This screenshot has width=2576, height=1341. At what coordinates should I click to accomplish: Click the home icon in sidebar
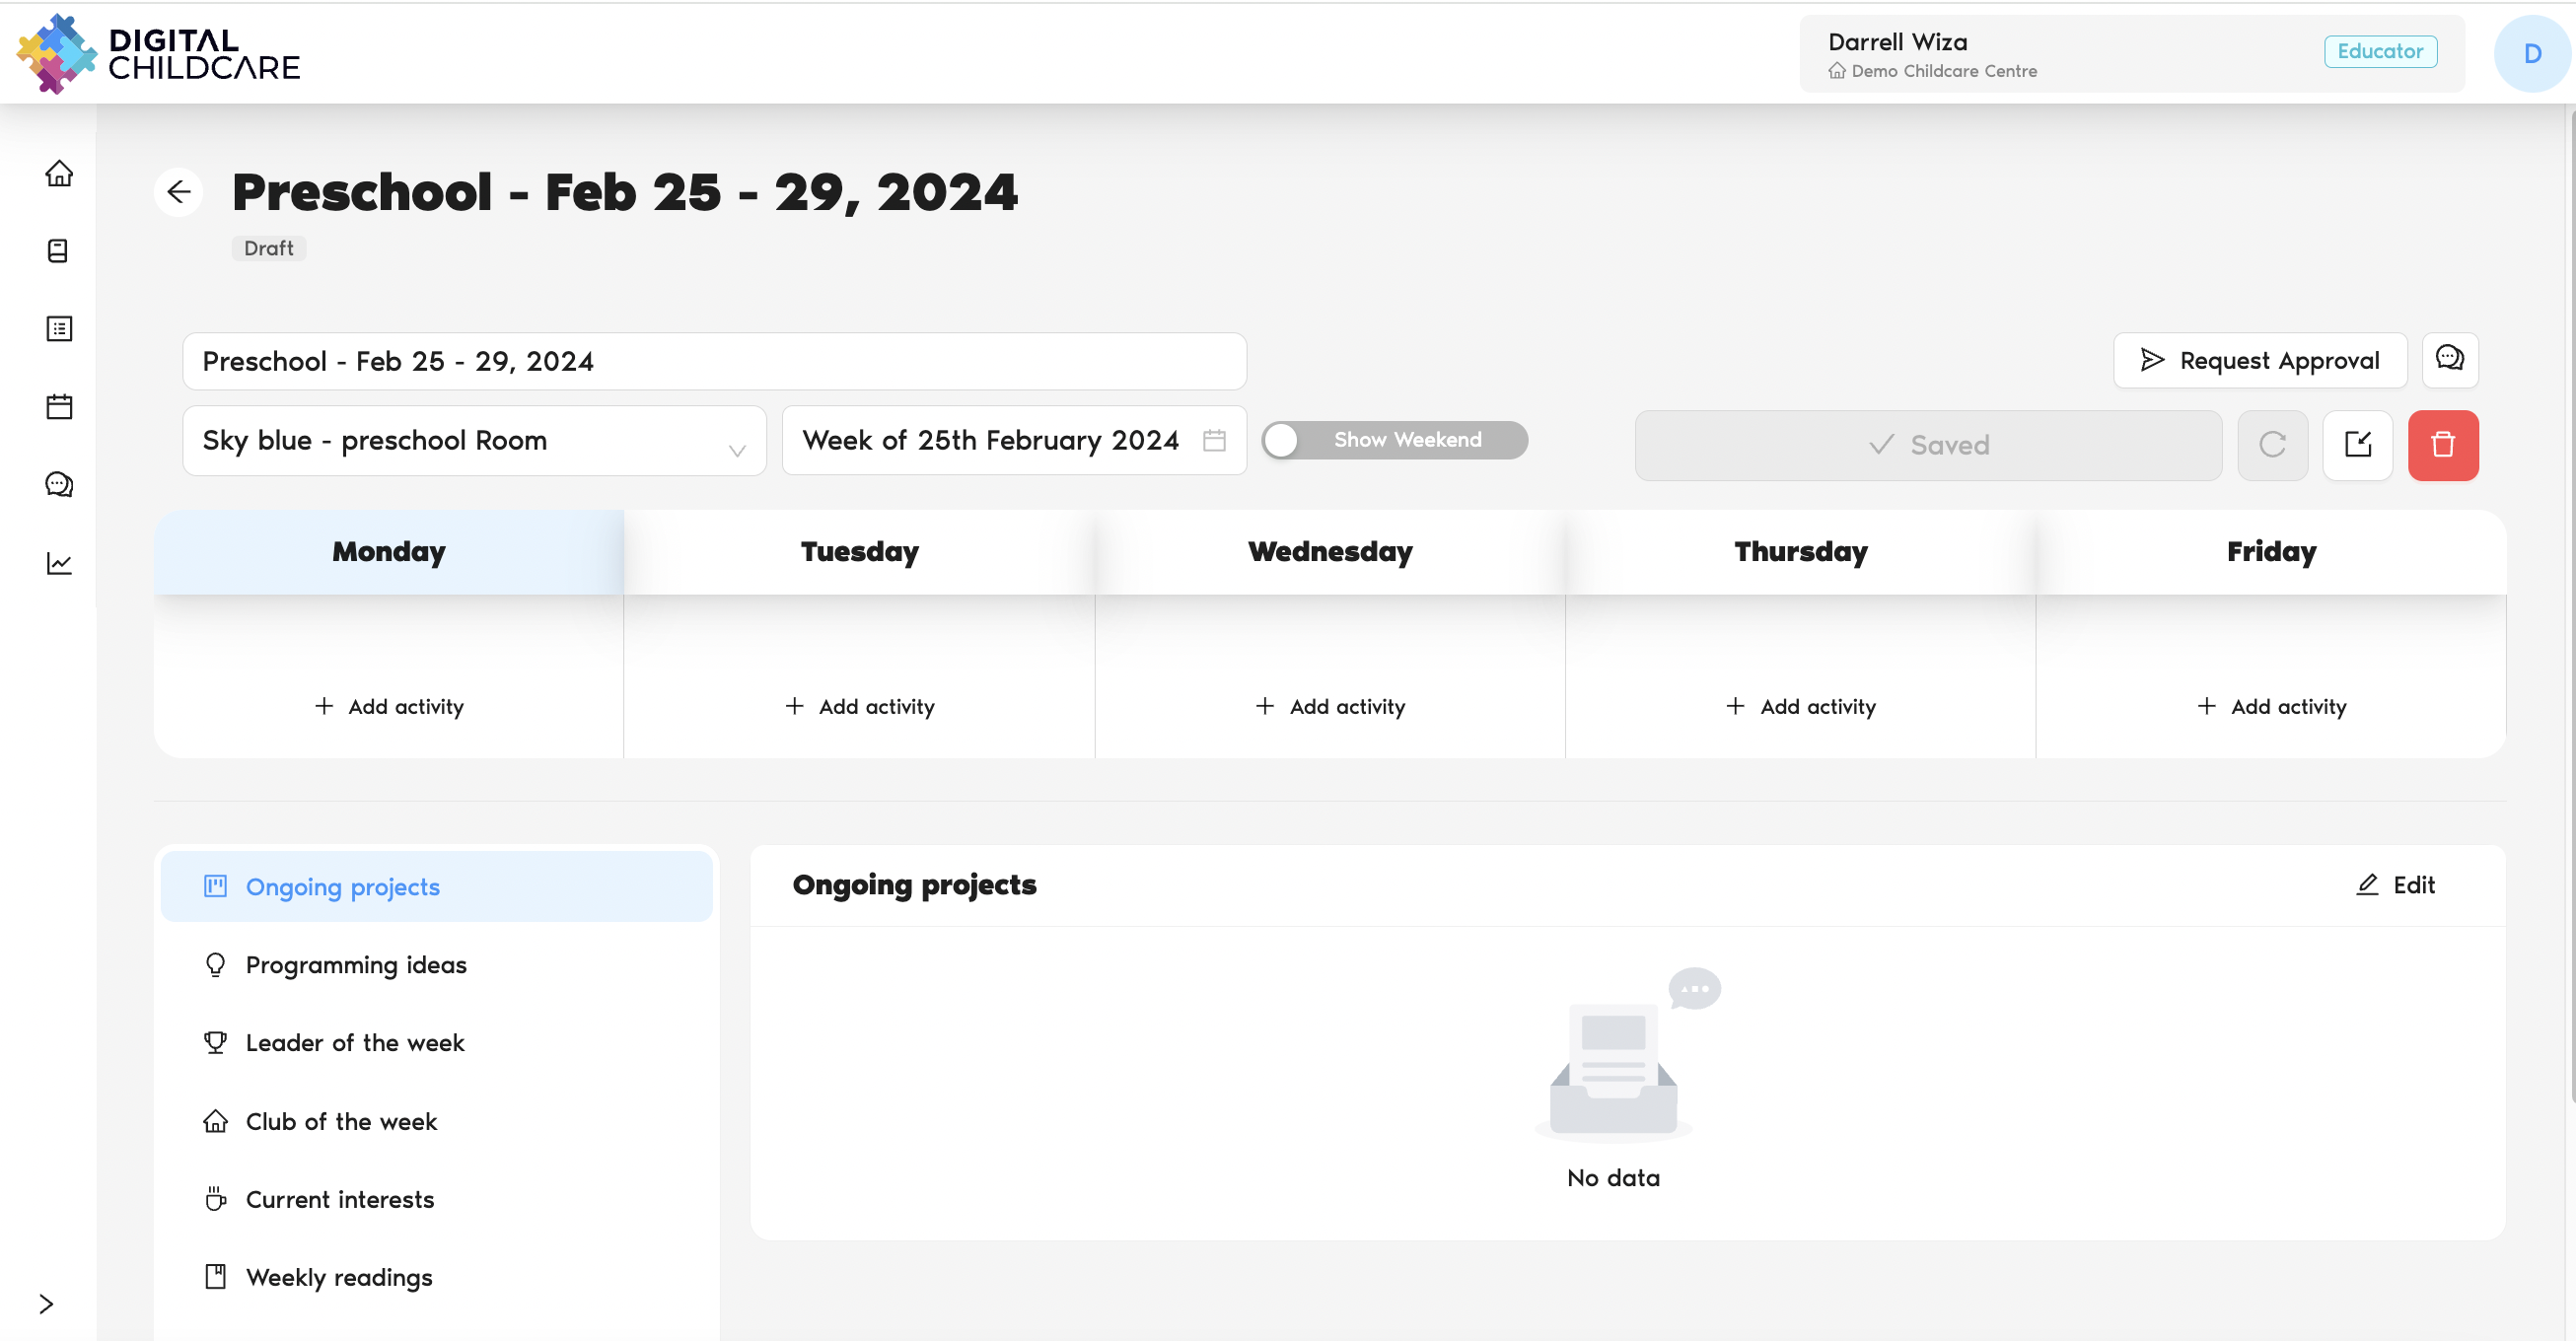59,173
